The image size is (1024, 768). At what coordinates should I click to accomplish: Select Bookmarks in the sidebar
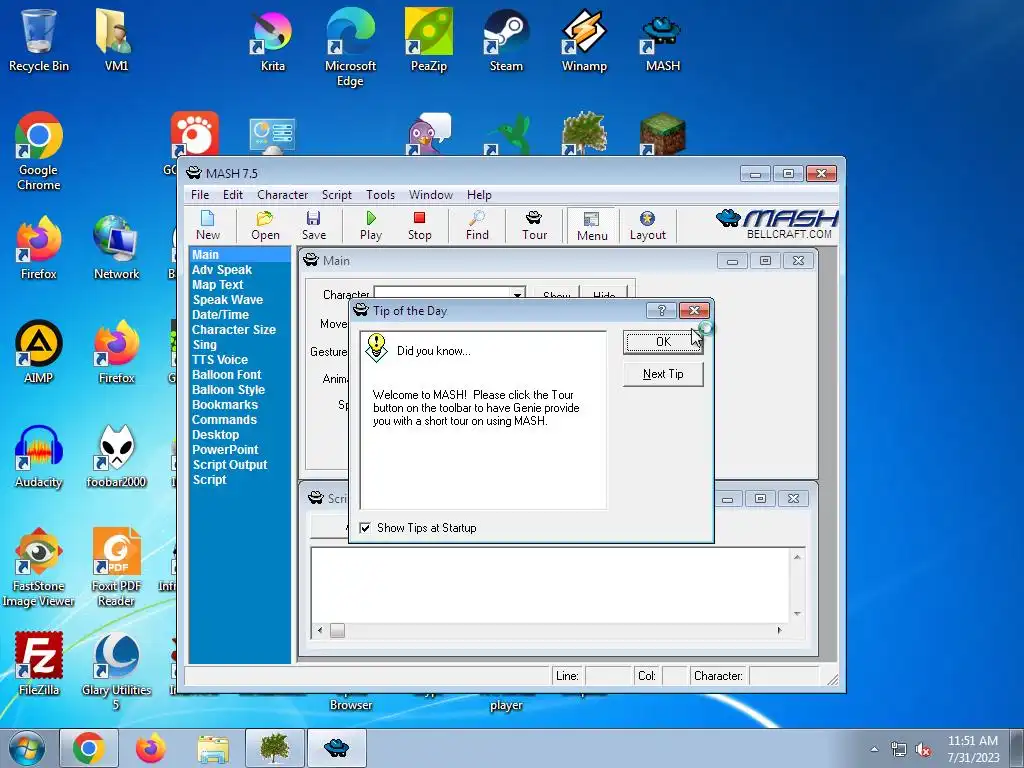click(x=225, y=405)
